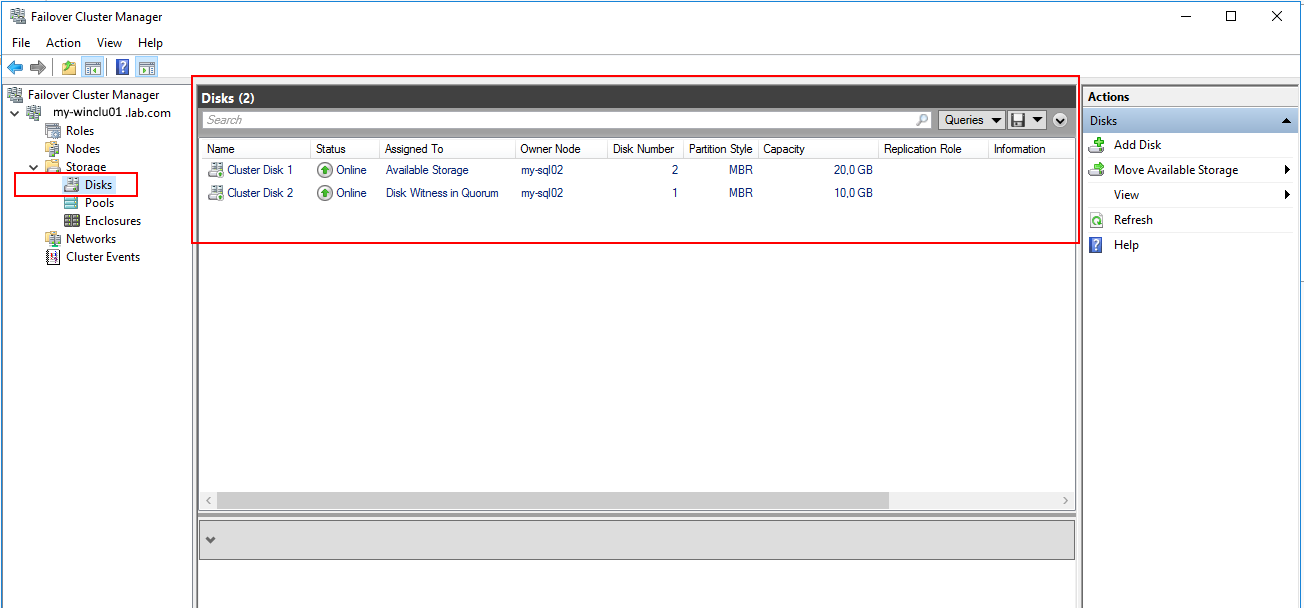Sort by the Partition Style column header

click(721, 149)
